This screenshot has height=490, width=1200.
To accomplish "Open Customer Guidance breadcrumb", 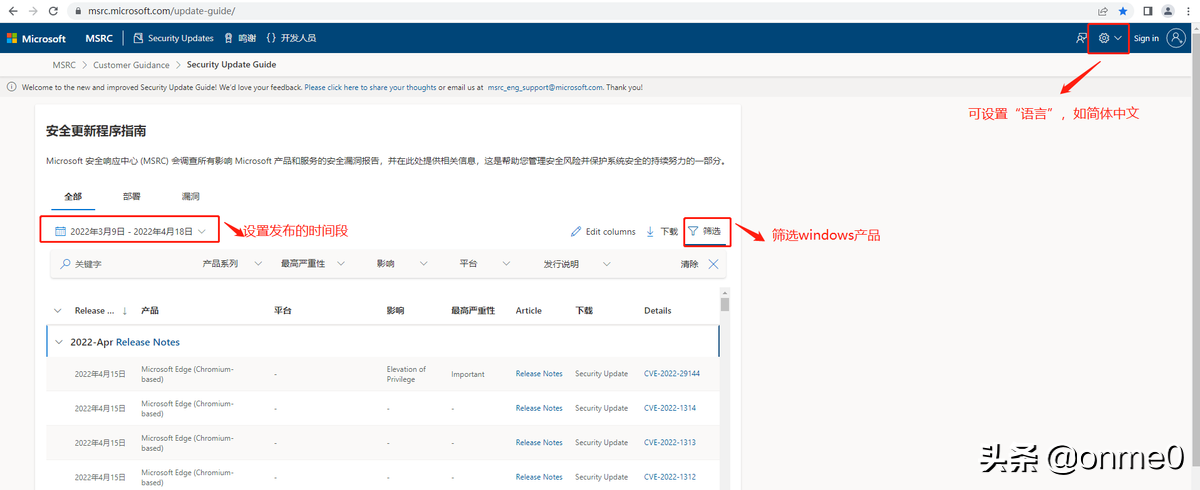I will pyautogui.click(x=131, y=65).
